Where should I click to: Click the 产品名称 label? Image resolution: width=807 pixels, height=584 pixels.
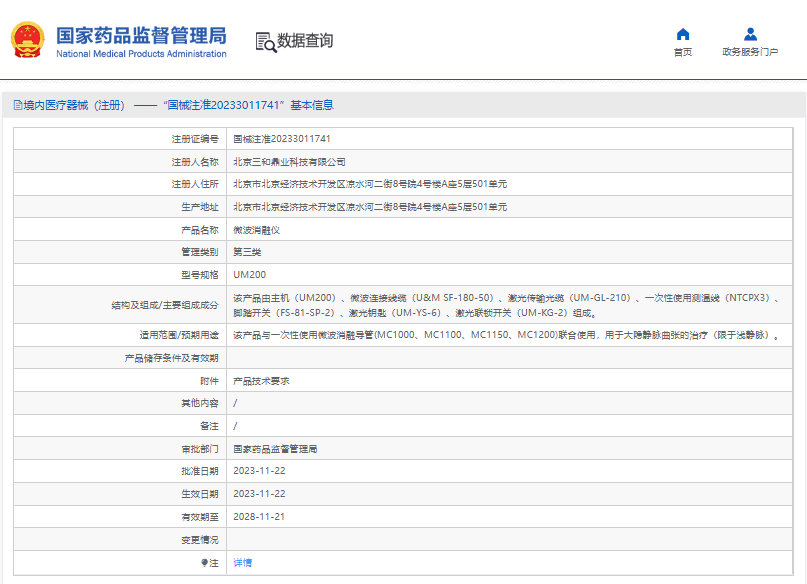pos(200,230)
